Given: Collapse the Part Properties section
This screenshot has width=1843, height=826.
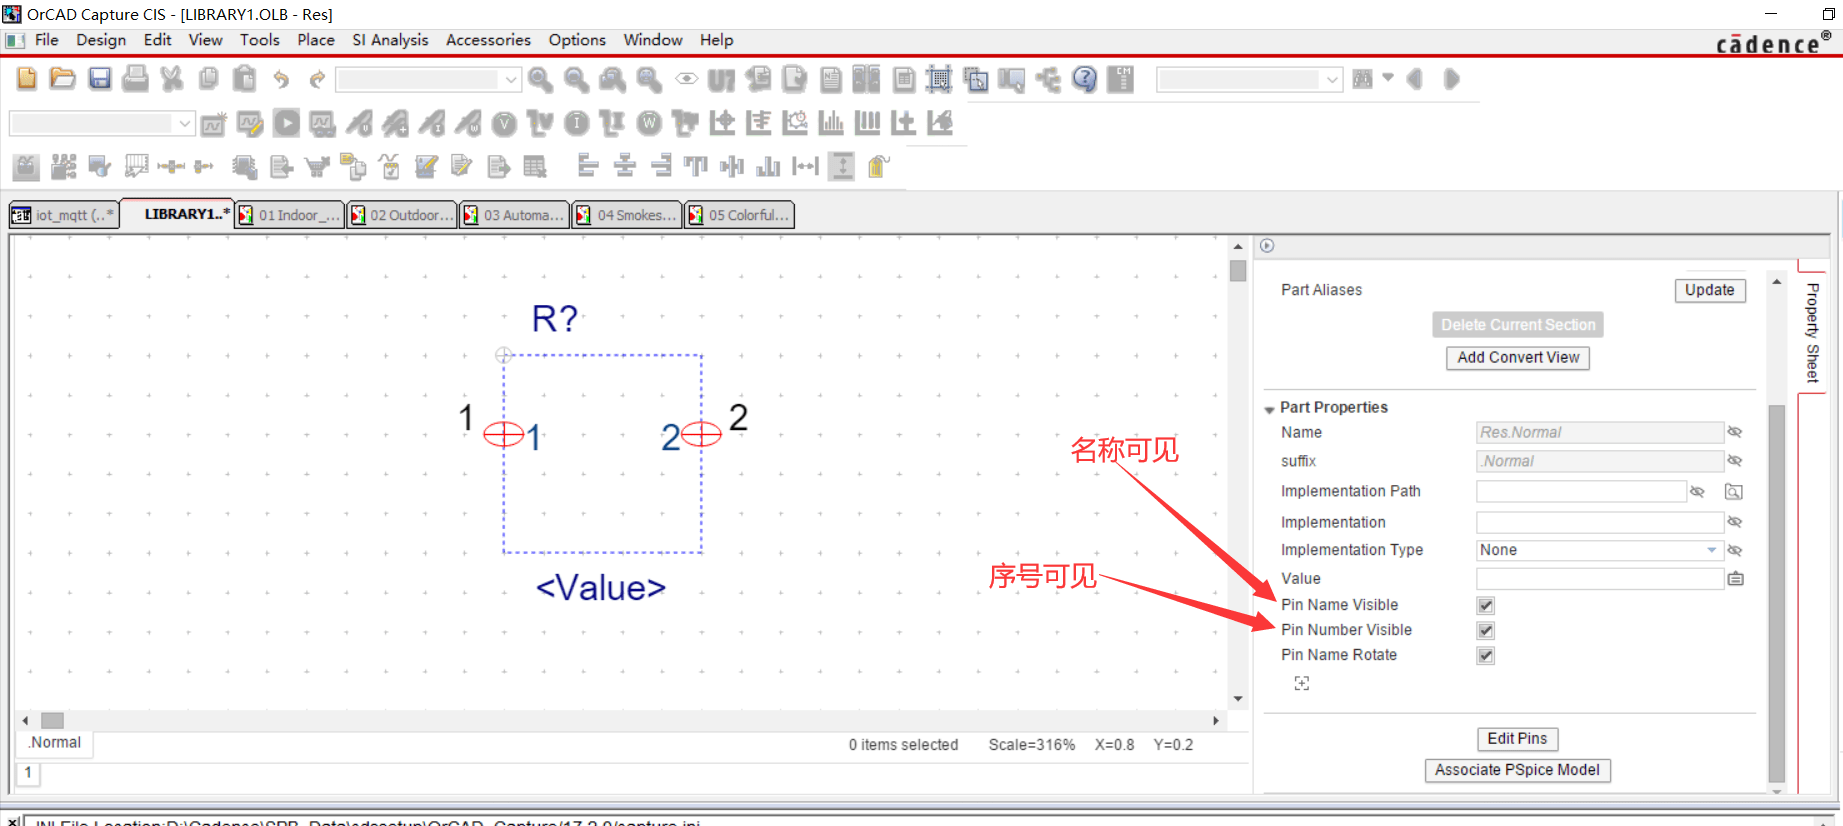Looking at the screenshot, I should pos(1269,409).
